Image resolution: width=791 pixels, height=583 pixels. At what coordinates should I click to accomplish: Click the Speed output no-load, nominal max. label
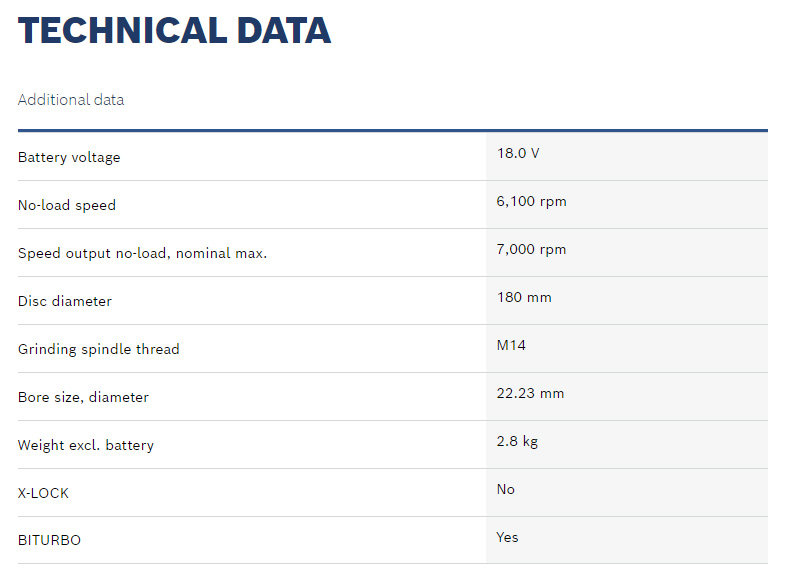142,253
